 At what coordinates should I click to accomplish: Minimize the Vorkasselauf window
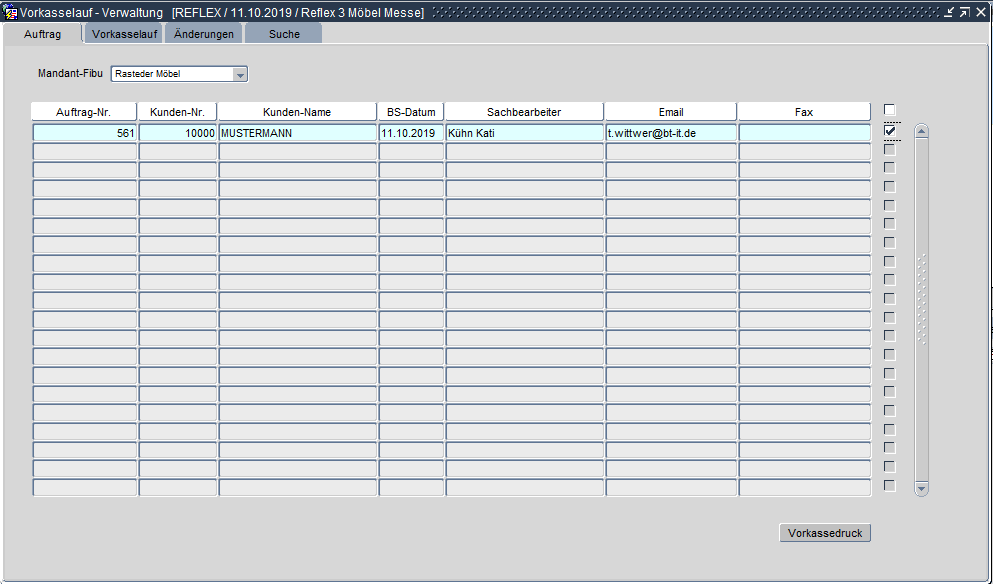(x=949, y=12)
